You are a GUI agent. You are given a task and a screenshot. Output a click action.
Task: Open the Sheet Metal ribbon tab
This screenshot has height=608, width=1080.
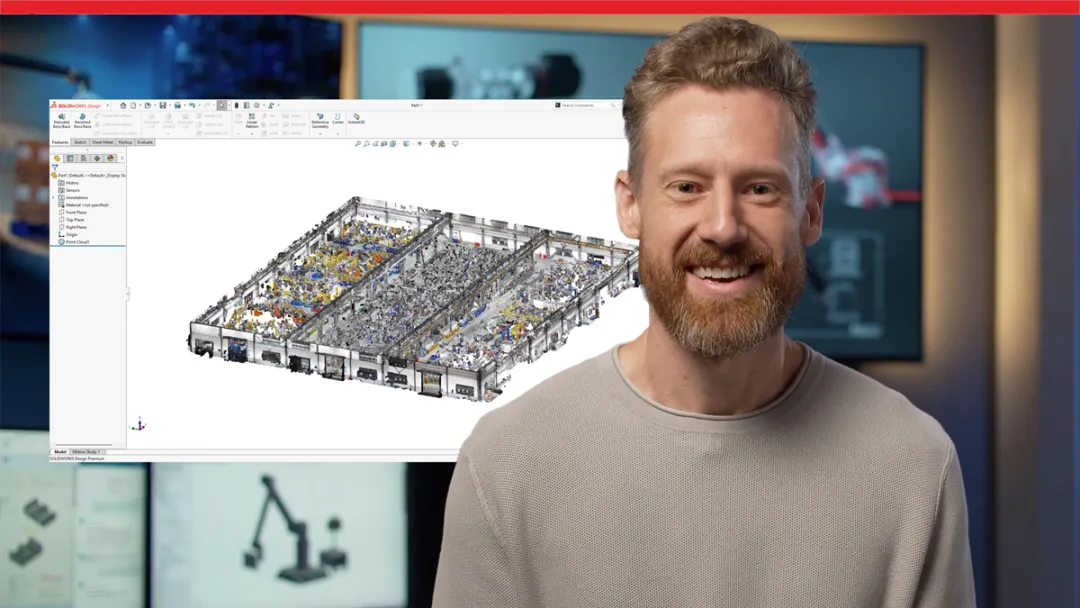pyautogui.click(x=103, y=143)
